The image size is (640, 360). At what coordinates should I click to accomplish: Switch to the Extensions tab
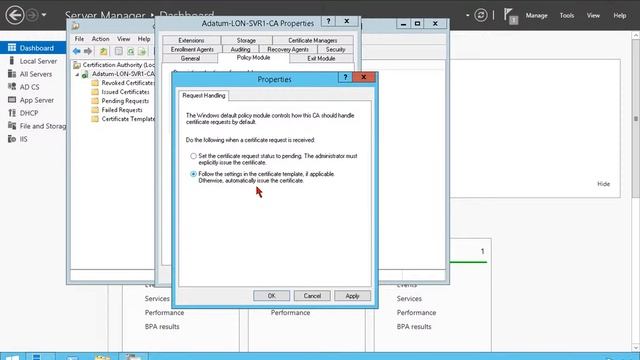click(x=191, y=40)
